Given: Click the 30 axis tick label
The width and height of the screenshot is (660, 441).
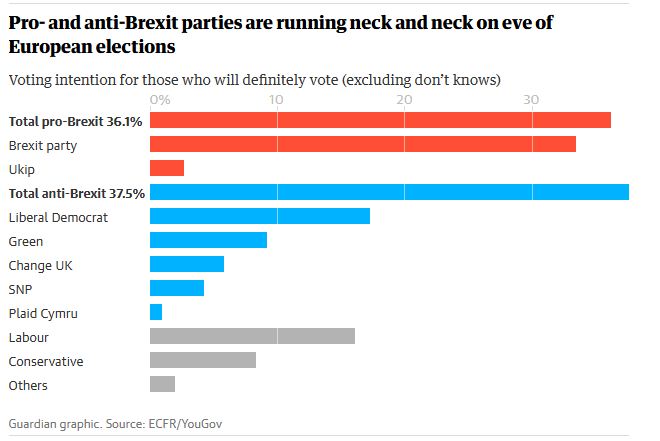Looking at the screenshot, I should click(x=531, y=100).
